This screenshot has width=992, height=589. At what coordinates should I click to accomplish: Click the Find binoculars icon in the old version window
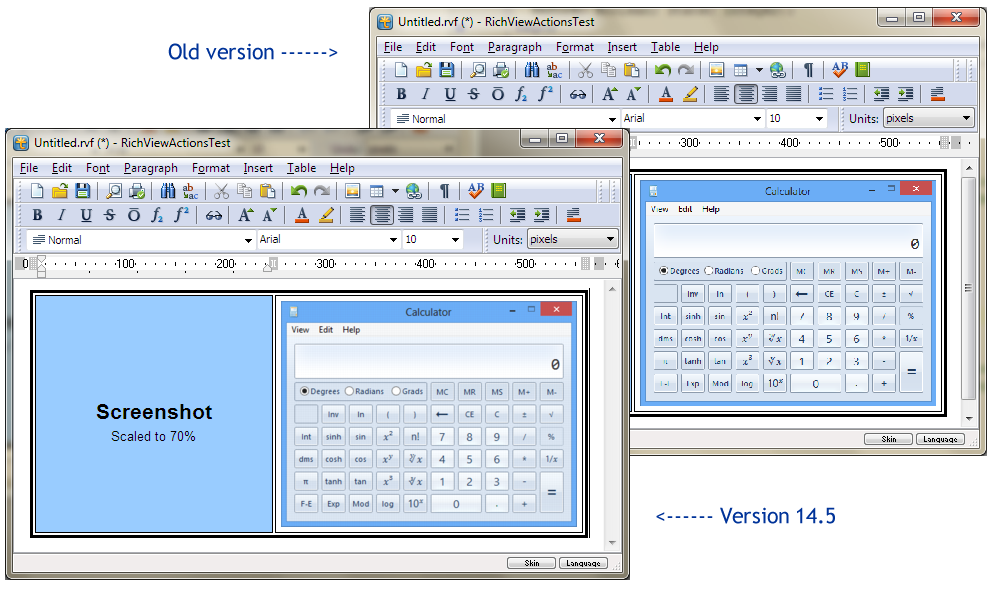tap(532, 70)
